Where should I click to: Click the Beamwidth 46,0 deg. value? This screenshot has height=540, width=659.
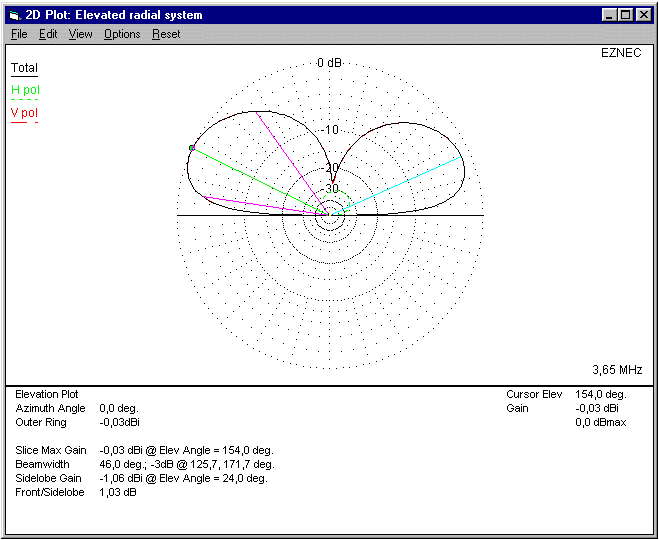(187, 464)
